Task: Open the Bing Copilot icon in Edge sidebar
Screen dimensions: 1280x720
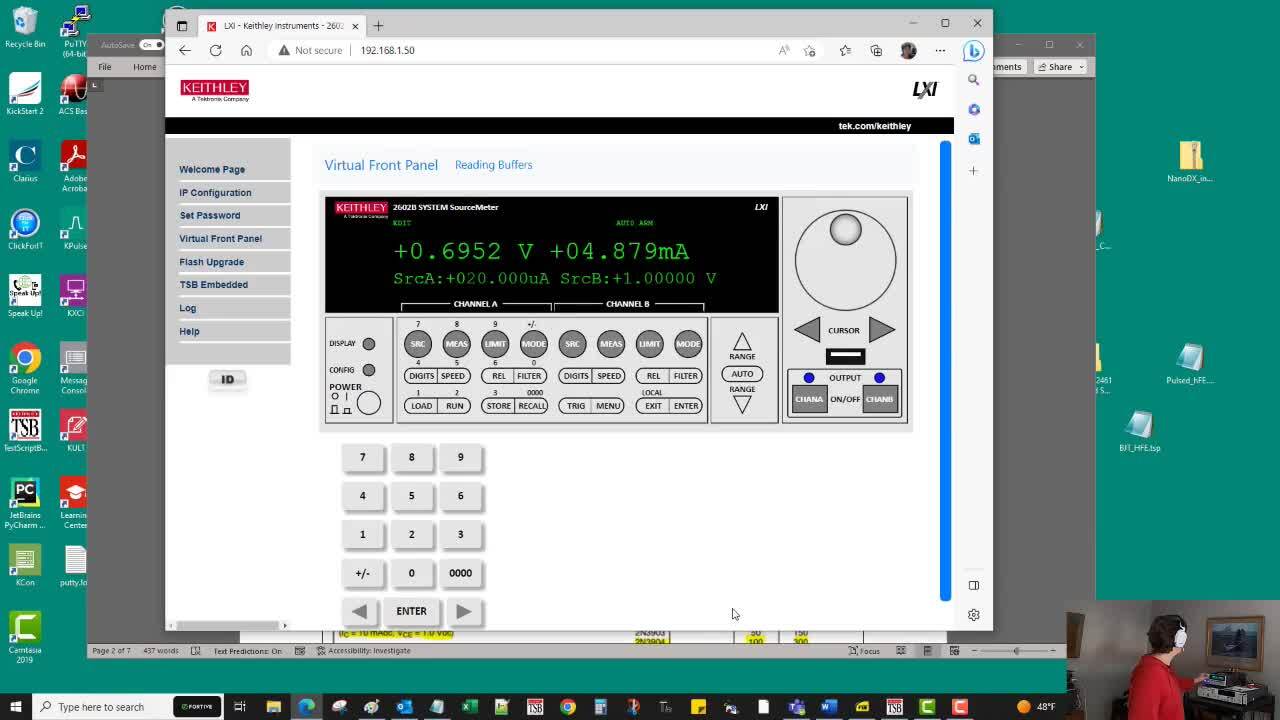Action: click(973, 50)
